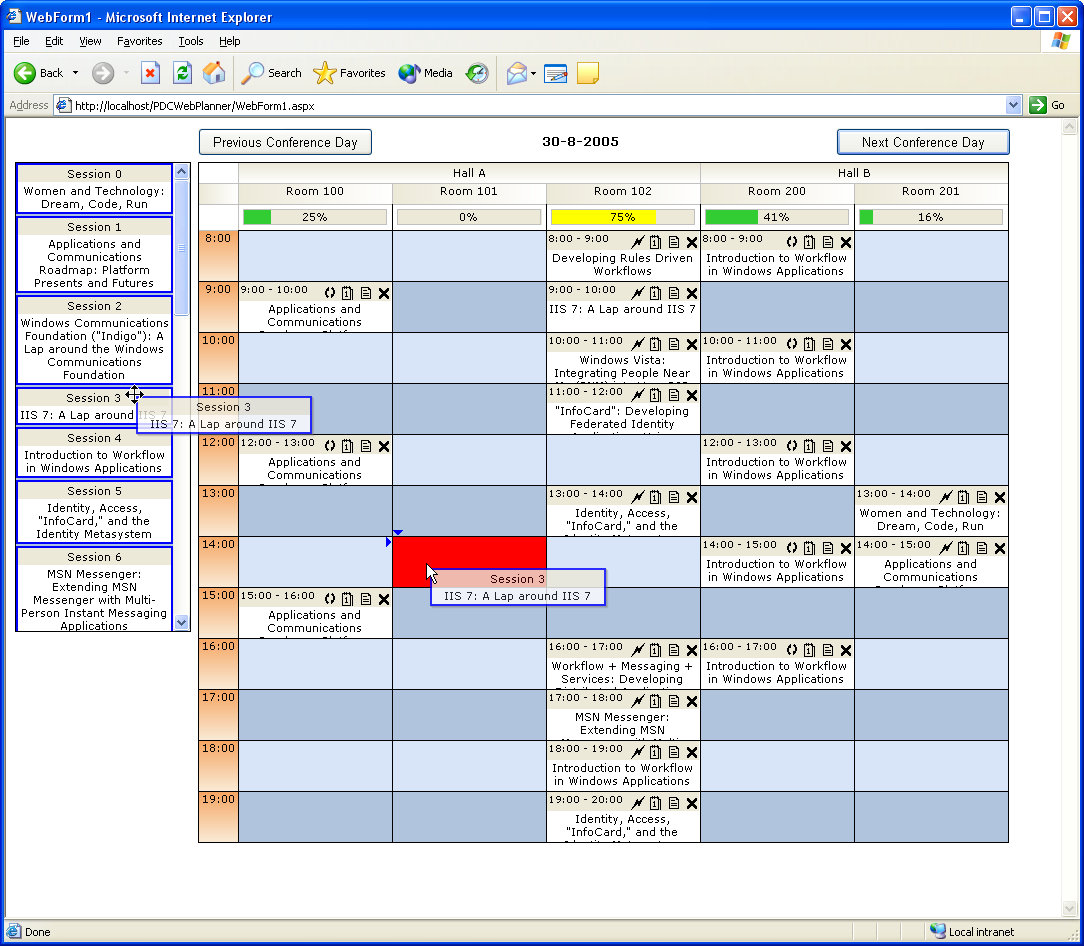Click the Back navigation button
1084x946 pixels.
point(39,73)
